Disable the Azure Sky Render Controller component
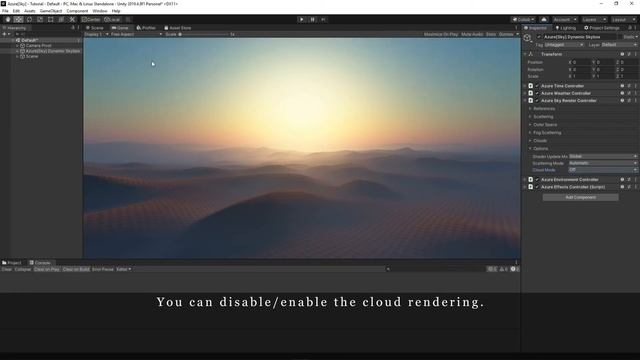Screen dimensions: 640x360 pyautogui.click(x=537, y=101)
